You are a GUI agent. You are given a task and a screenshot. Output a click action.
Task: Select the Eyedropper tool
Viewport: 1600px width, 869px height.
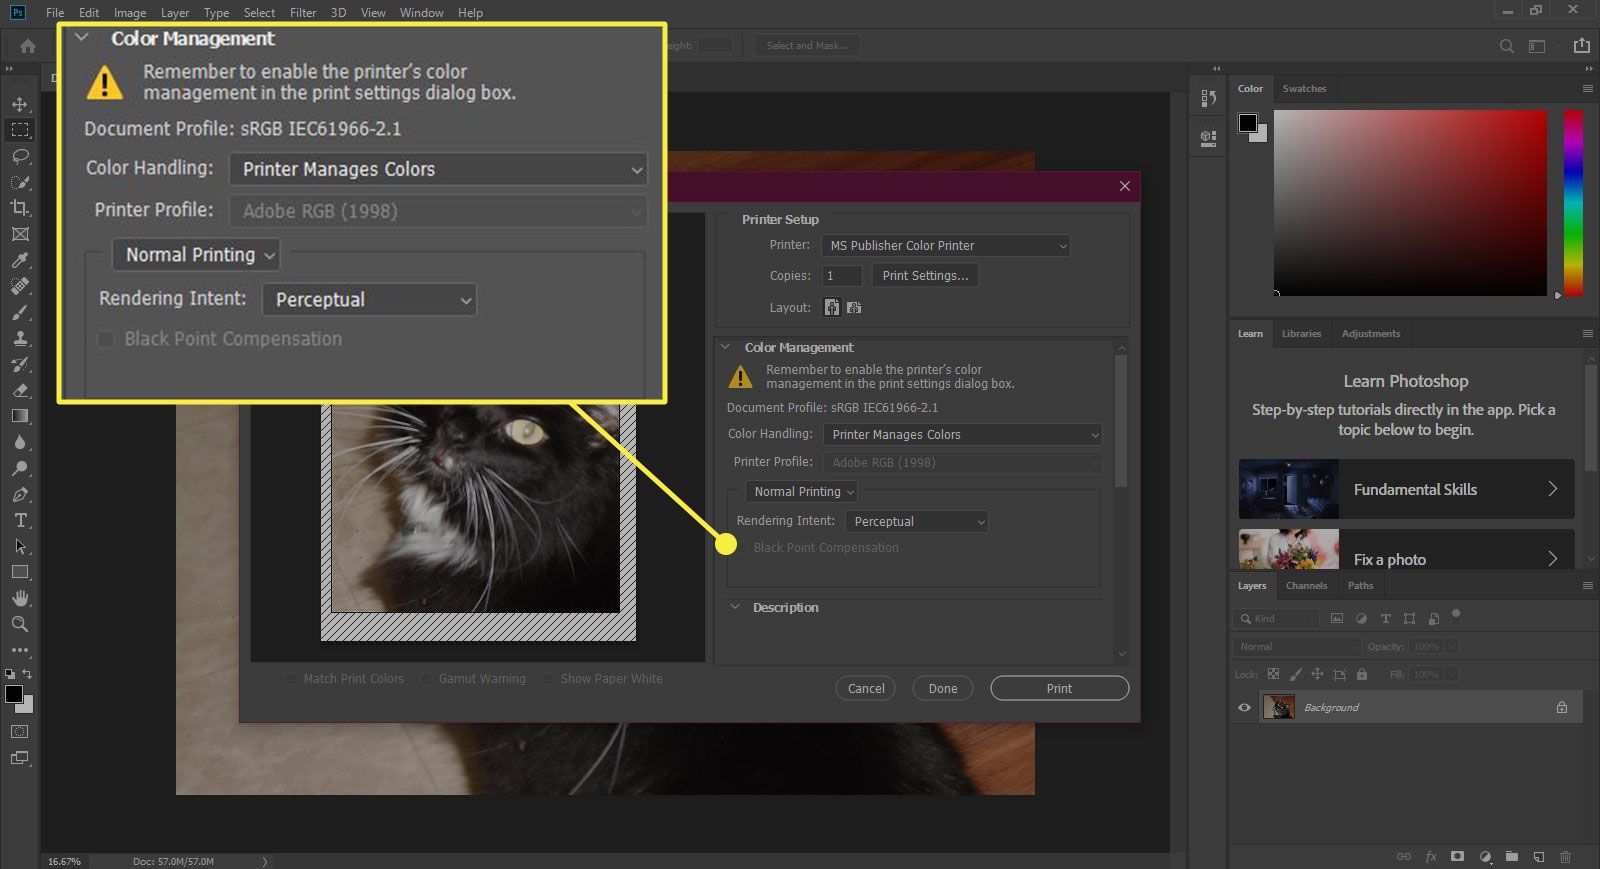click(x=20, y=260)
